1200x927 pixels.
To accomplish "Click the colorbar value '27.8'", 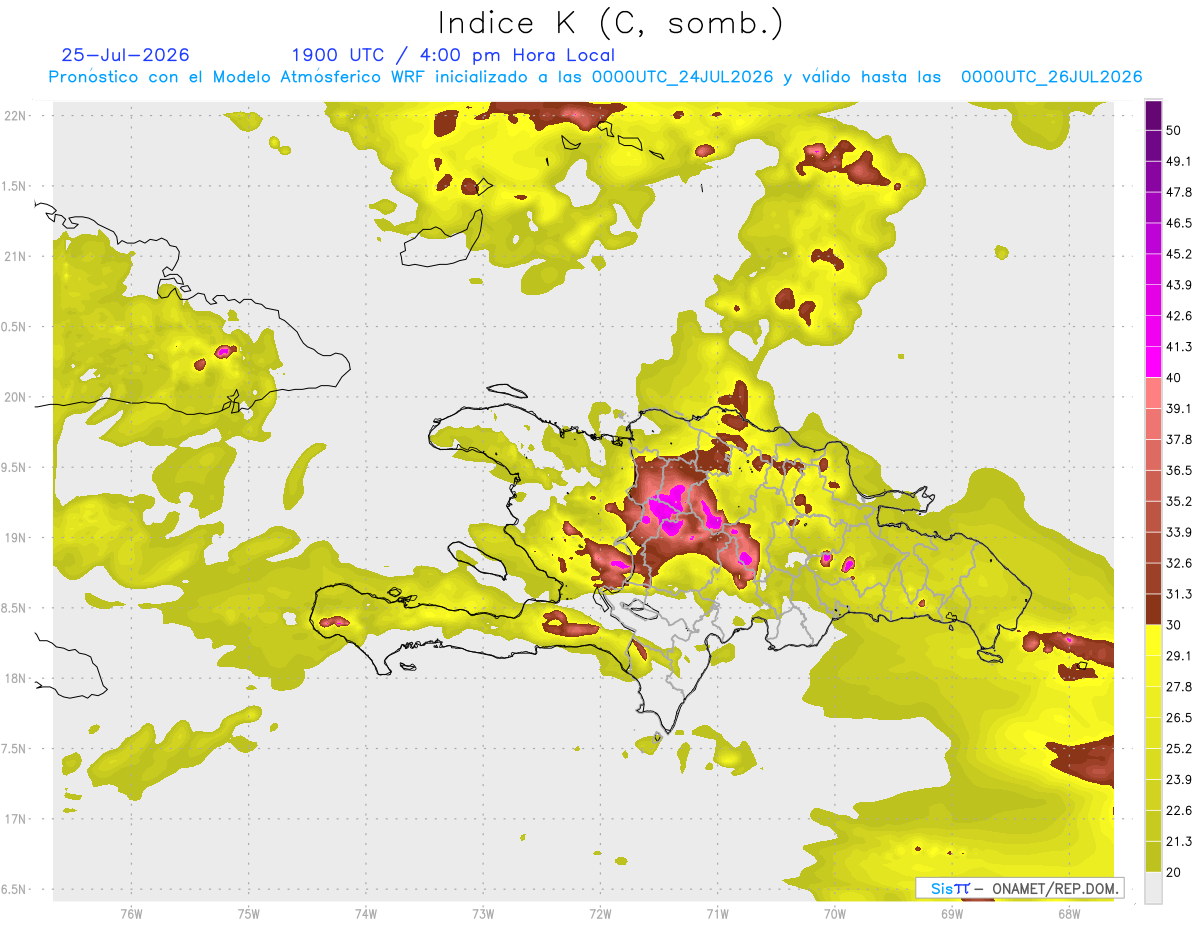I will (x=1179, y=686).
